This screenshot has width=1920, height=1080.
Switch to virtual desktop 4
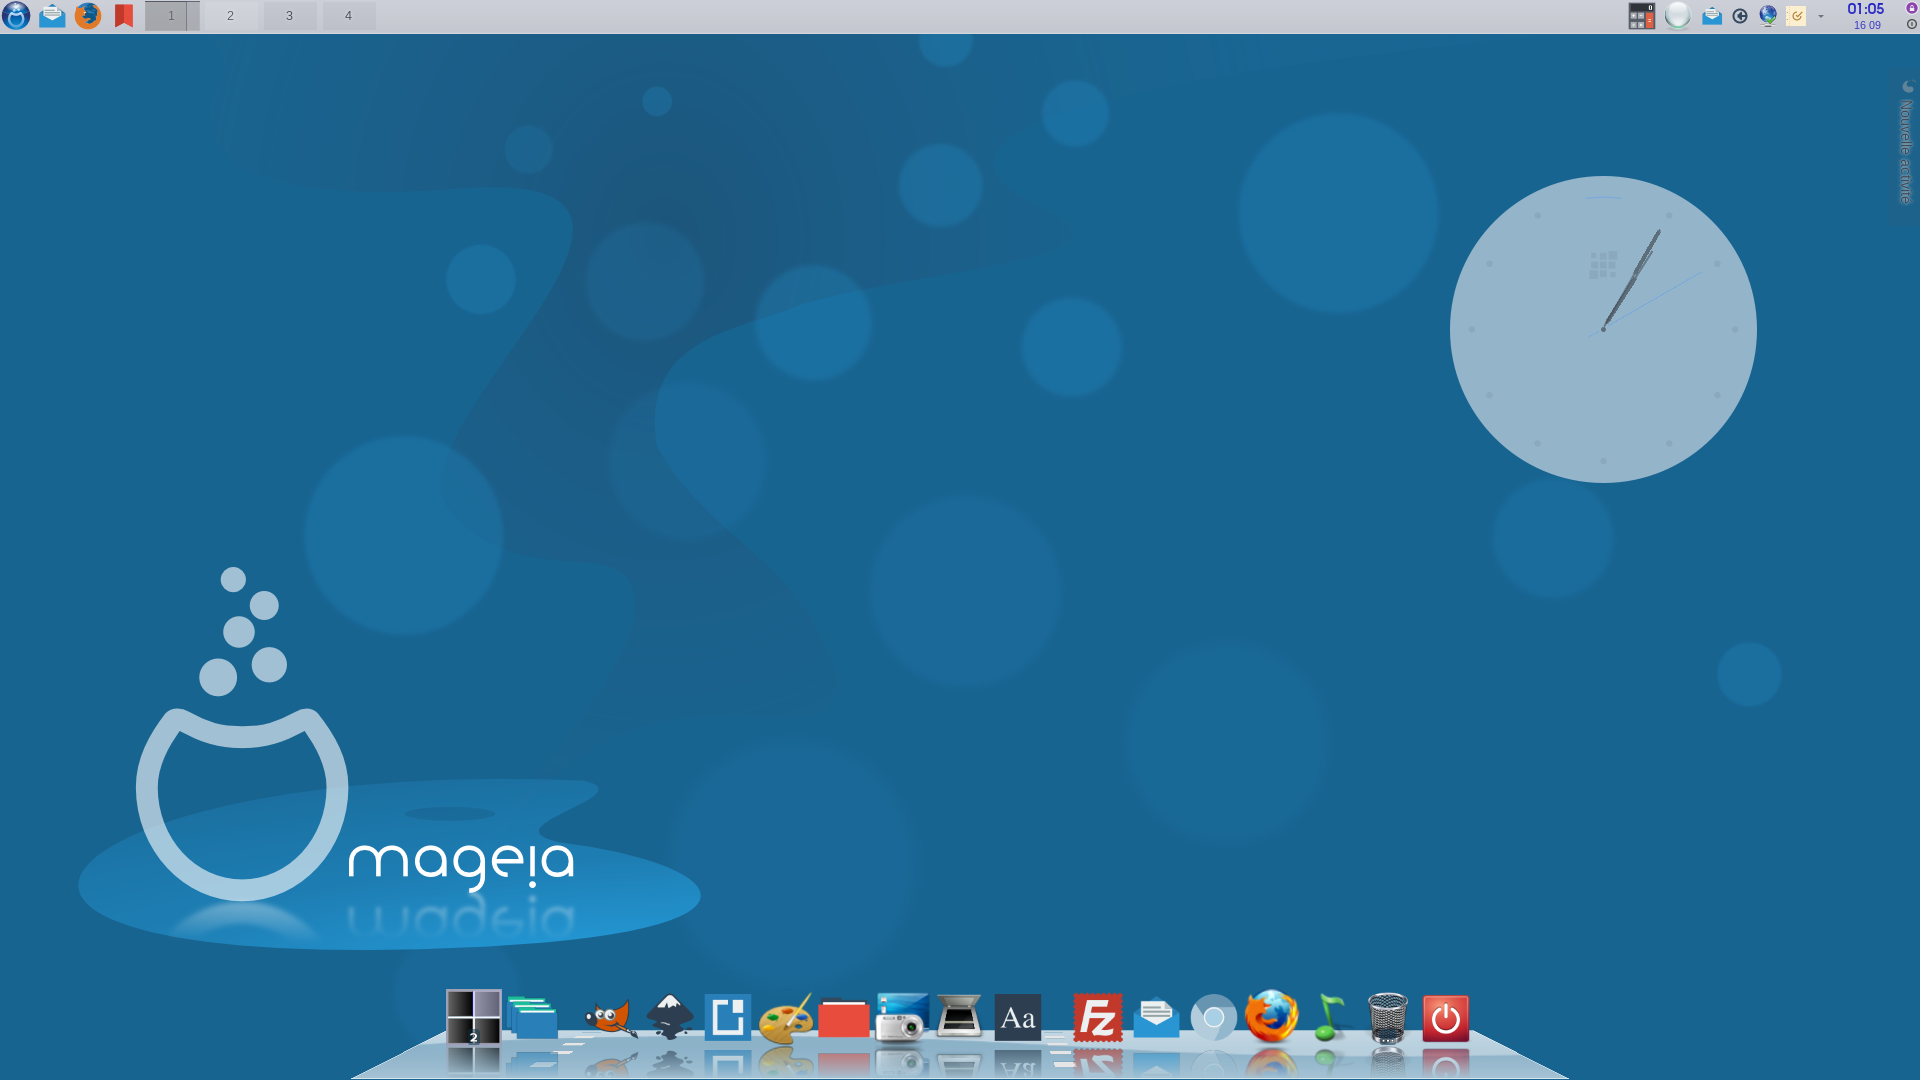tap(348, 16)
